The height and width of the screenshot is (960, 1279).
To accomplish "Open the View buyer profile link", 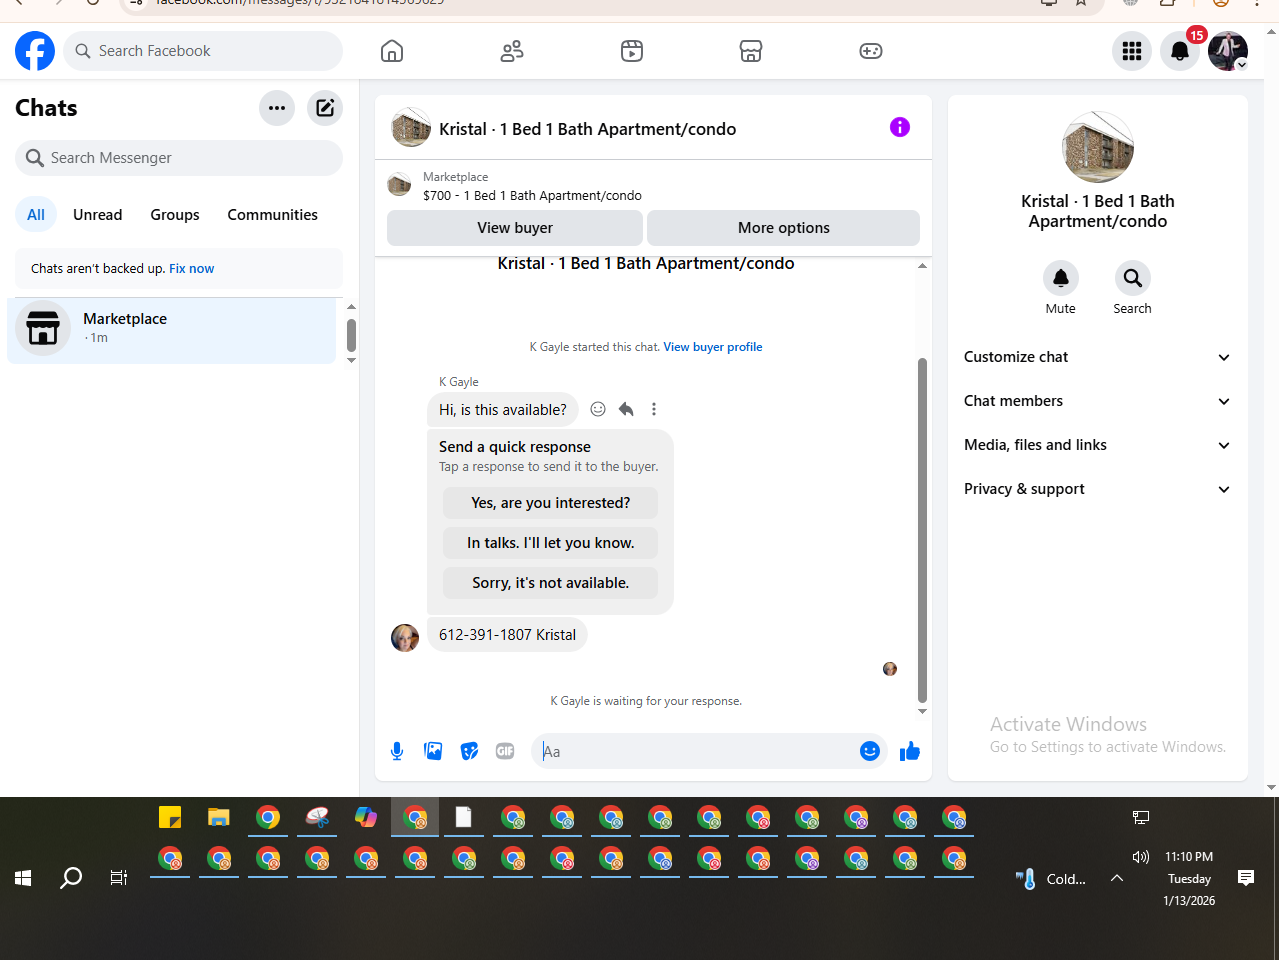I will click(x=713, y=347).
